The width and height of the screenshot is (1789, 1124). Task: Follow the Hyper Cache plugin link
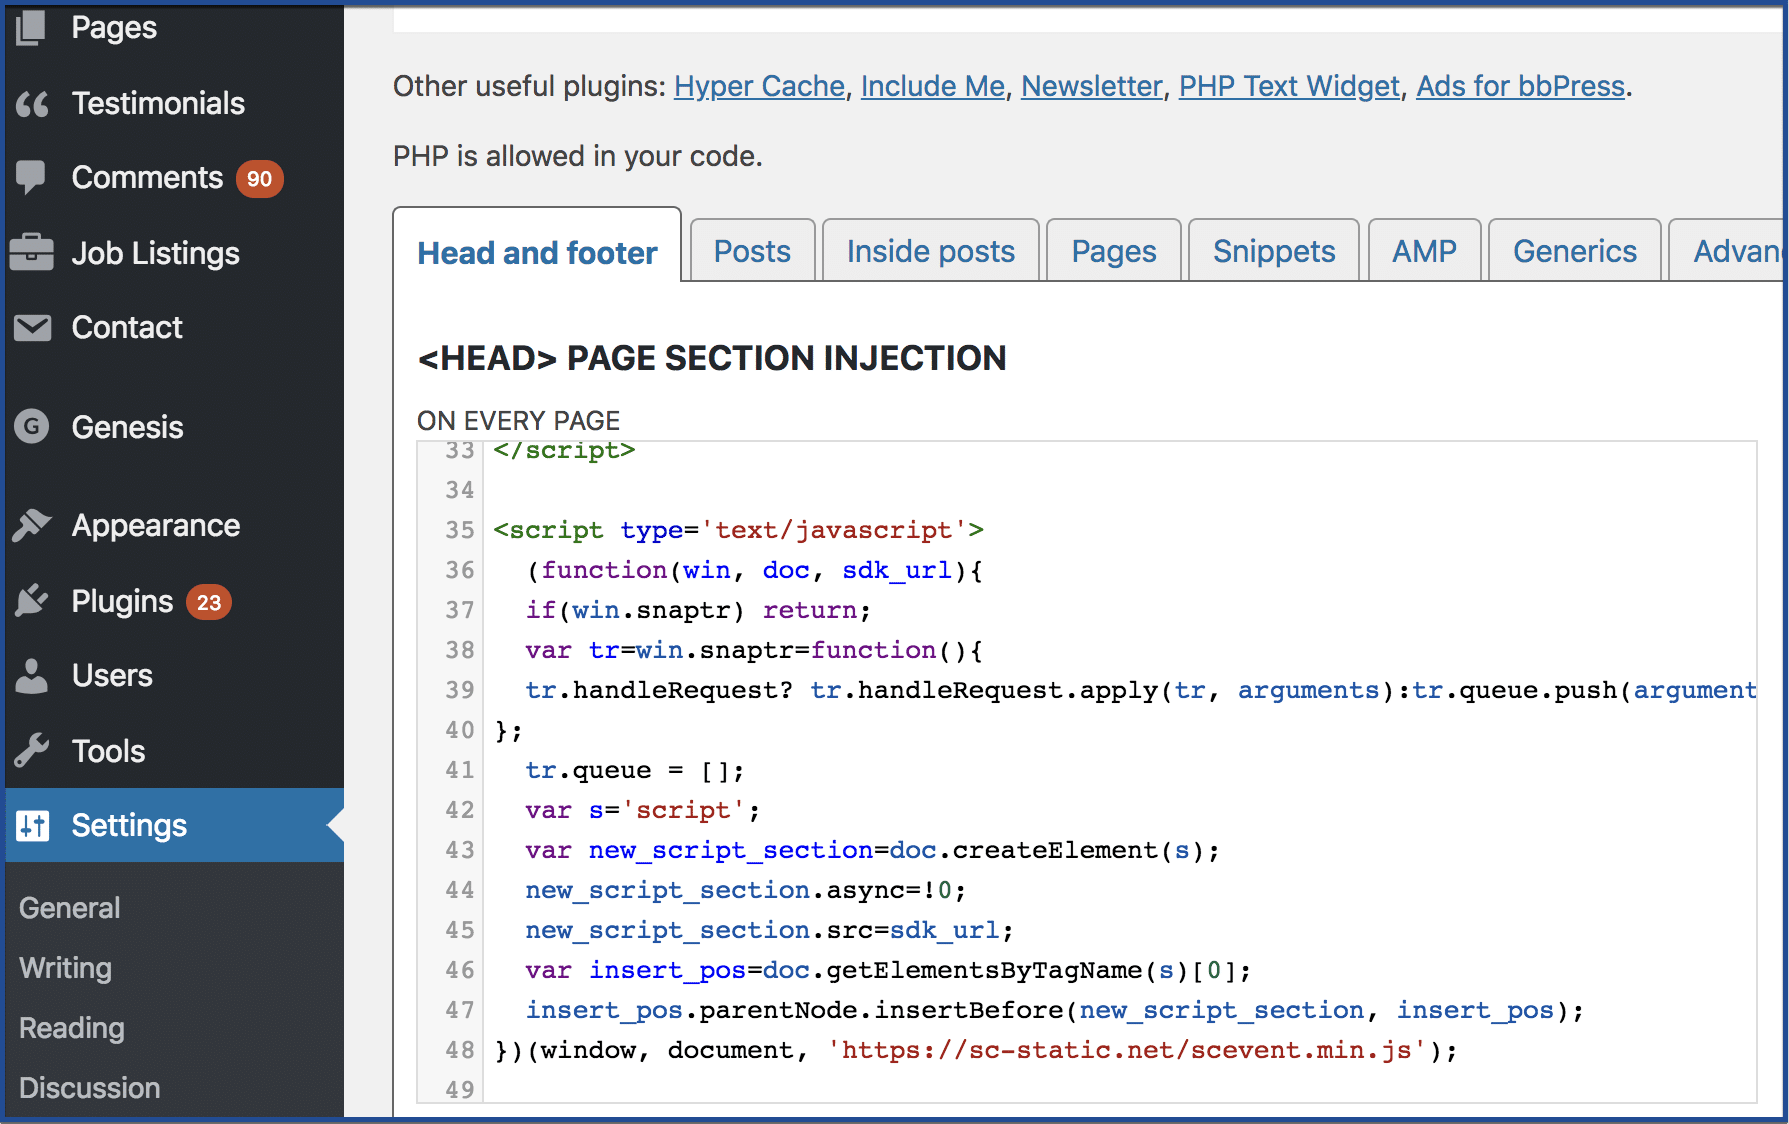coord(760,87)
